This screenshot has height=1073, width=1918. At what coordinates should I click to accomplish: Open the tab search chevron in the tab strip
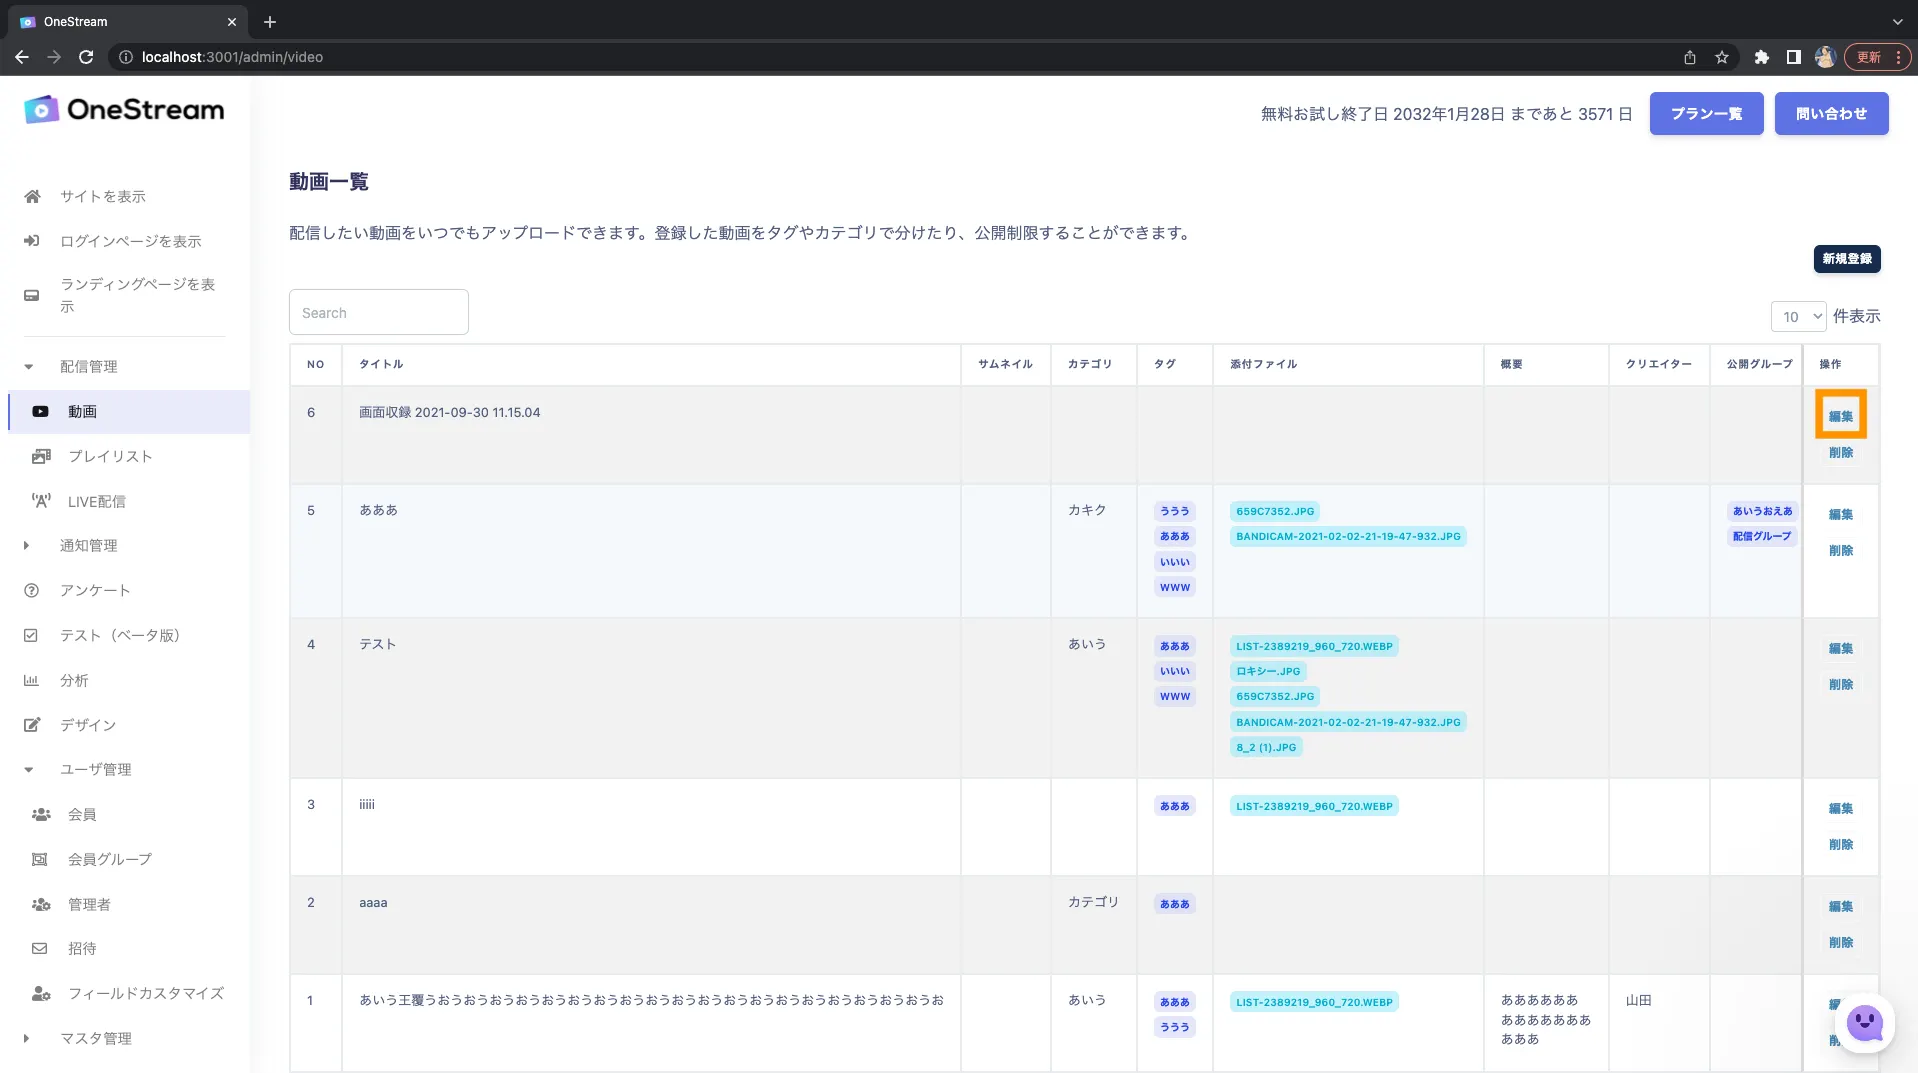click(x=1897, y=21)
